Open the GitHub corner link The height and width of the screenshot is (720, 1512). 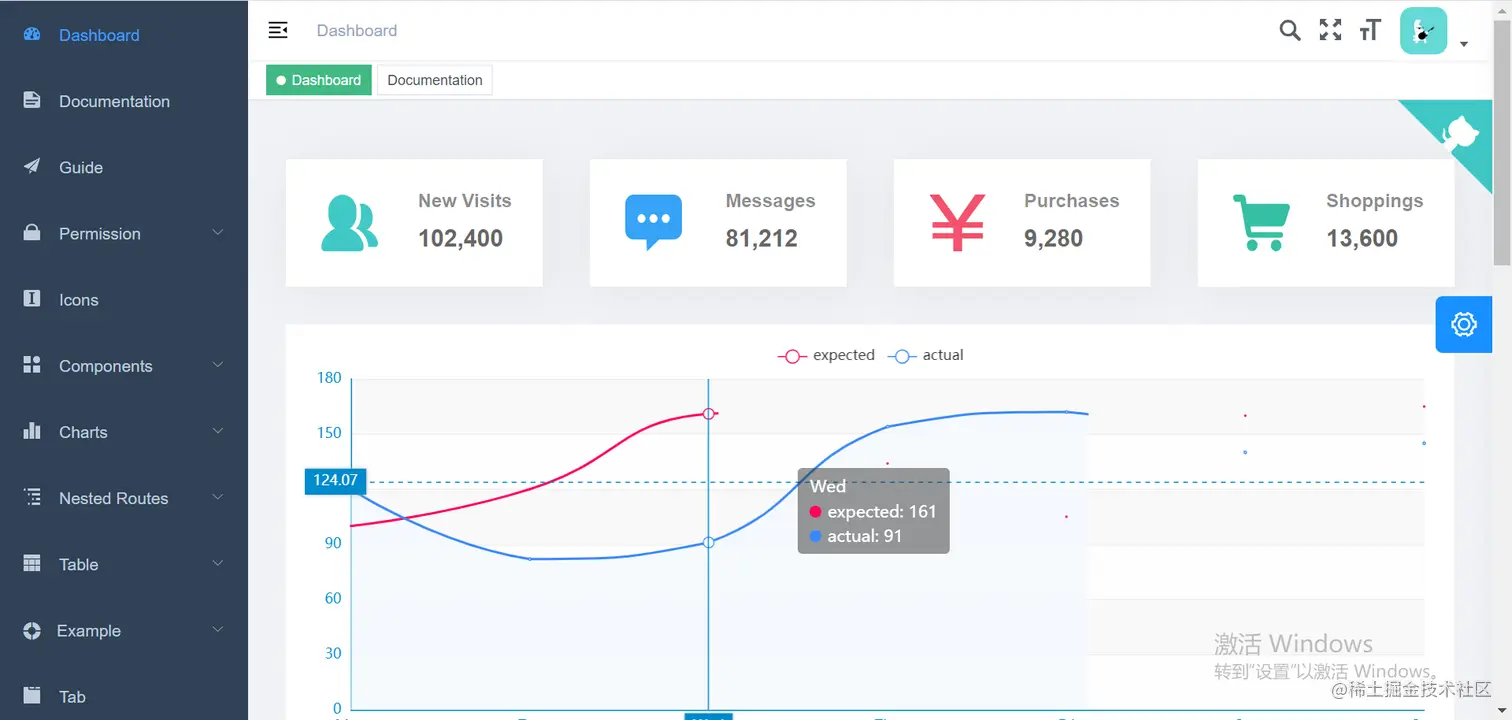(x=1459, y=133)
